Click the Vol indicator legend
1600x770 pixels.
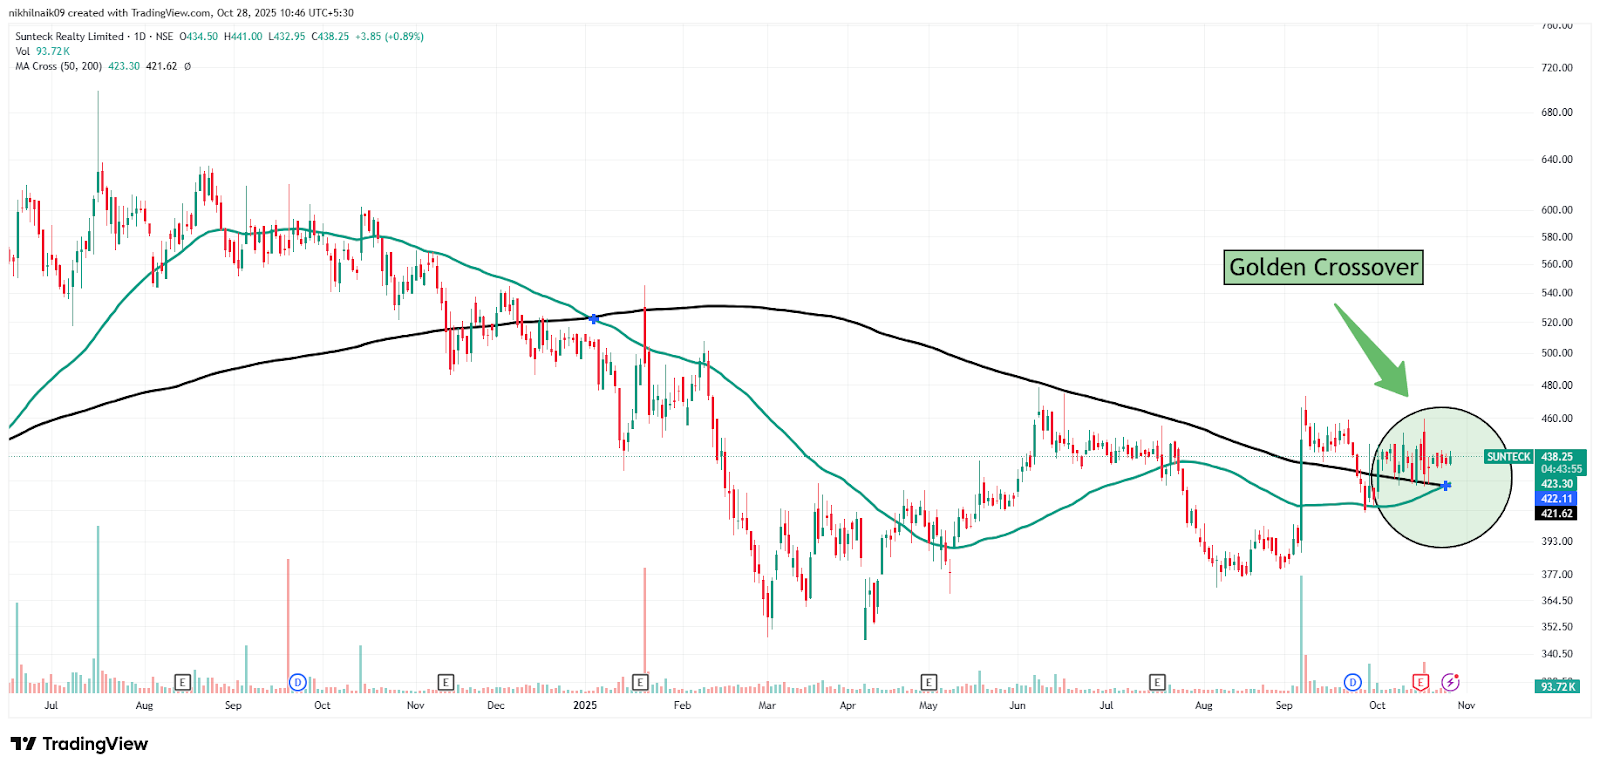[x=23, y=51]
